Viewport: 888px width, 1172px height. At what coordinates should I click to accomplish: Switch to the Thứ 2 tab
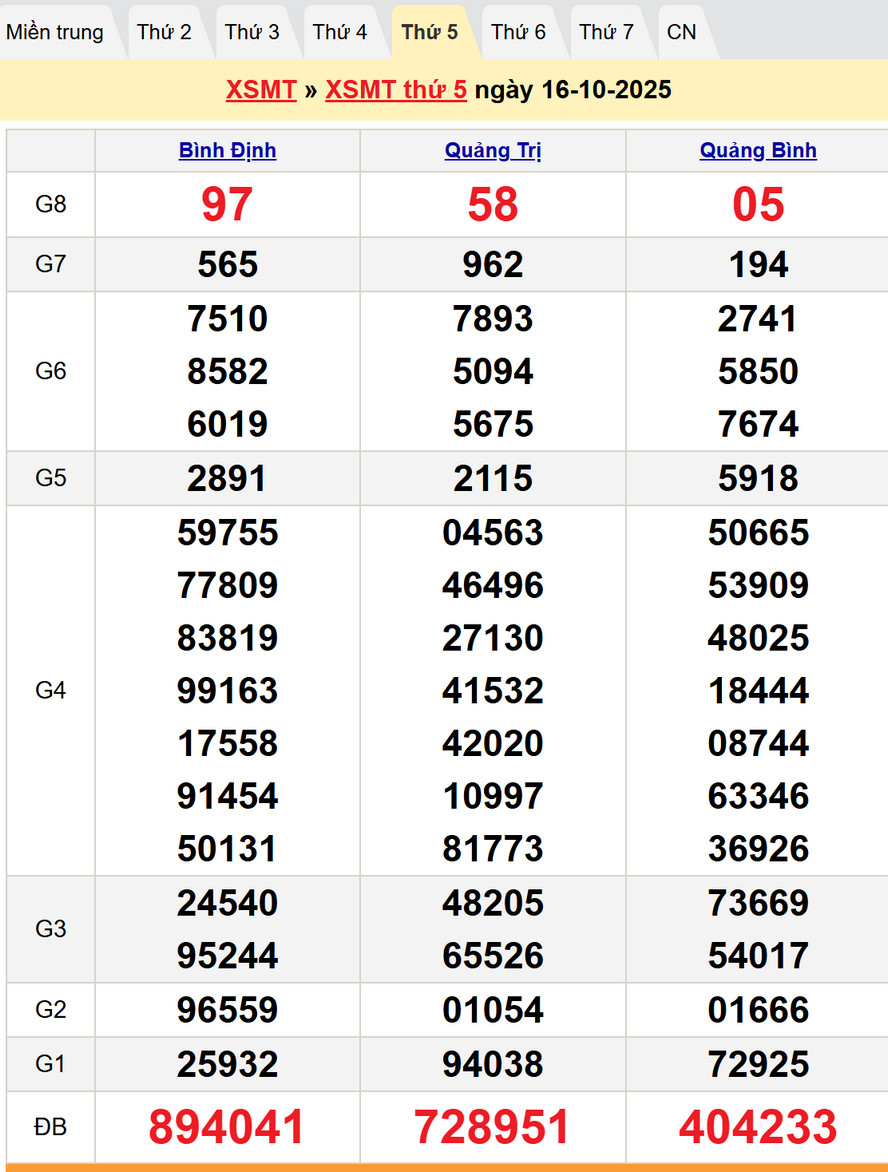tap(164, 32)
